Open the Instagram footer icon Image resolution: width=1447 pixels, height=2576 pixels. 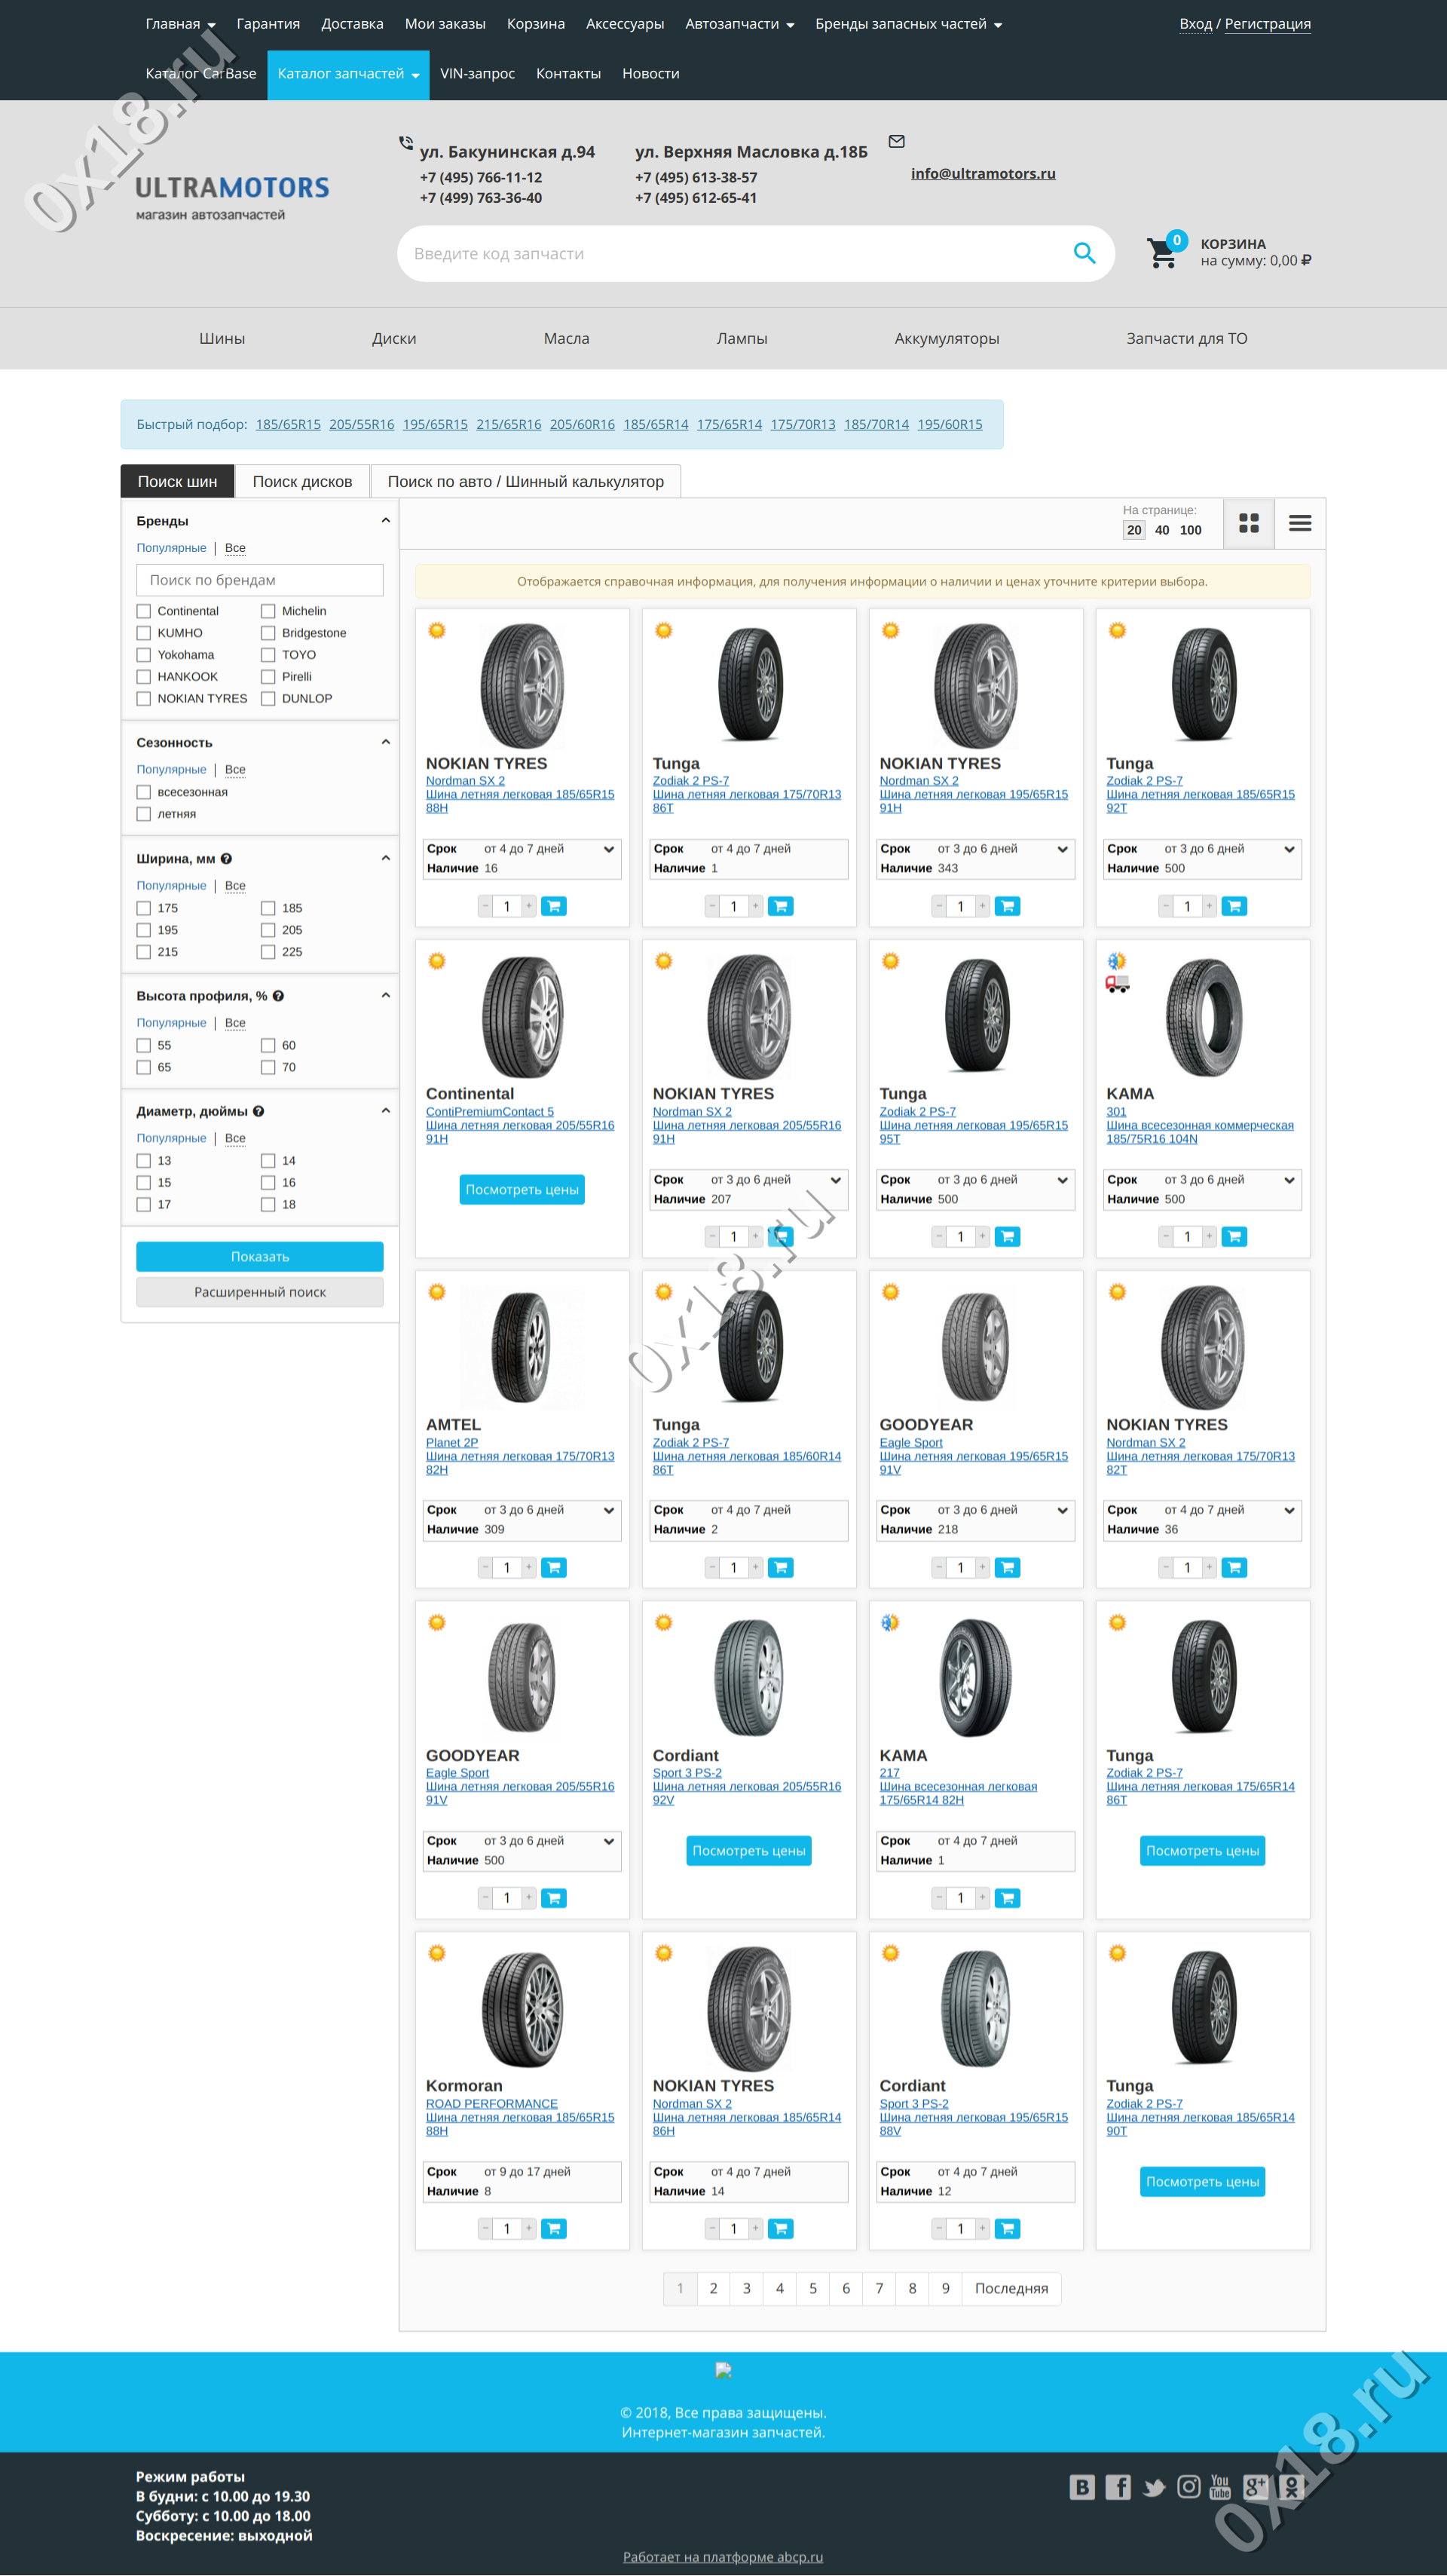point(1188,2486)
